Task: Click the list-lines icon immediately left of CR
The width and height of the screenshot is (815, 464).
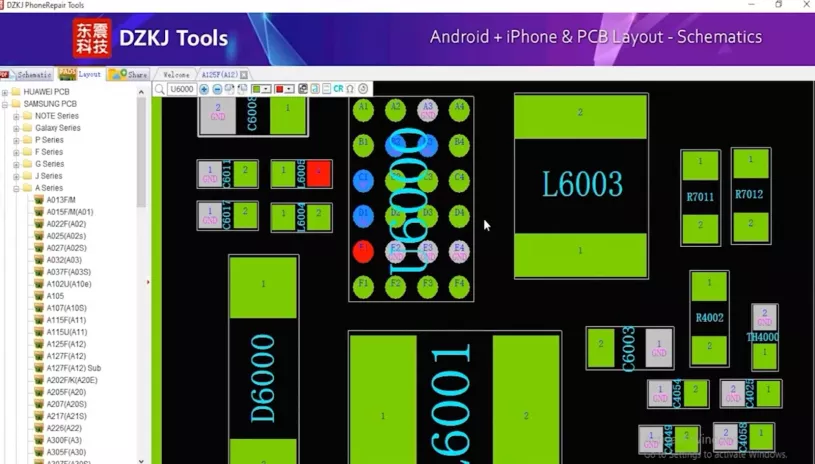Action: 326,89
